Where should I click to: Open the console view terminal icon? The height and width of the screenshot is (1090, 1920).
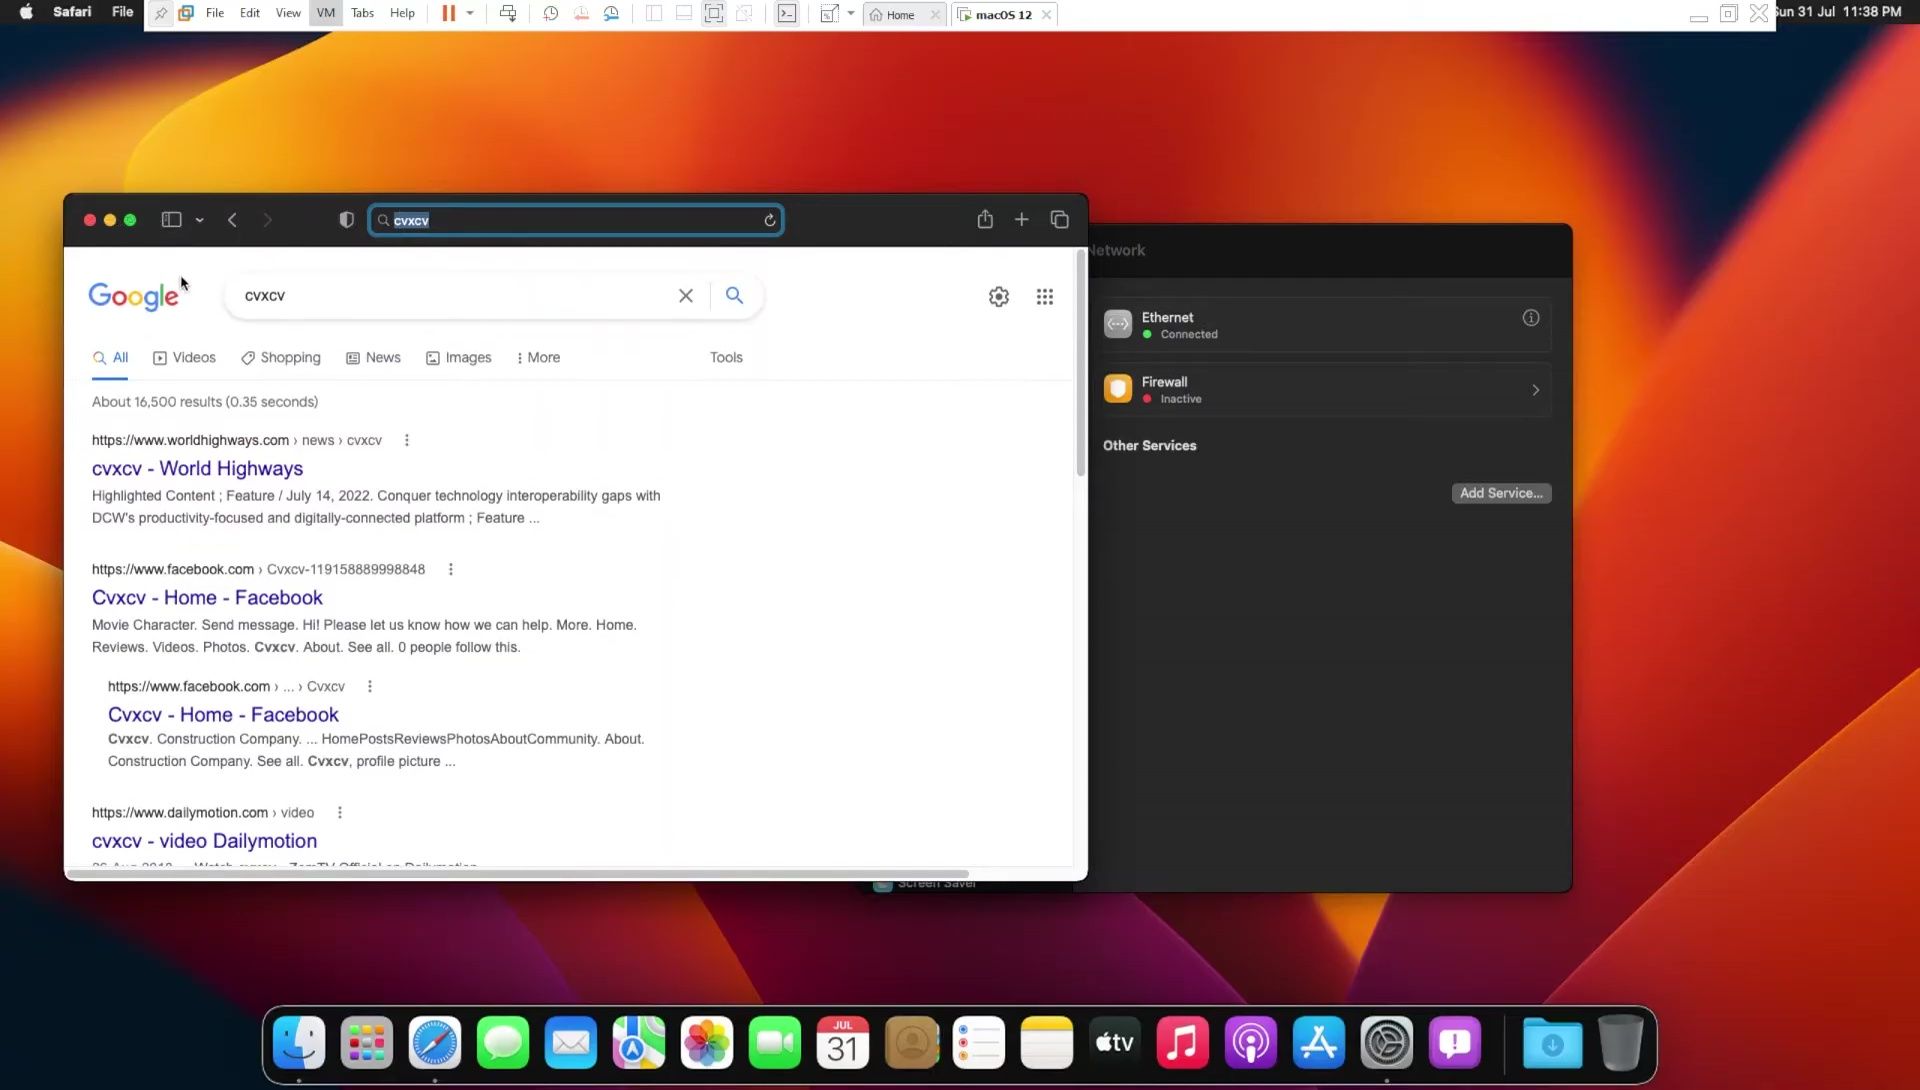point(787,14)
